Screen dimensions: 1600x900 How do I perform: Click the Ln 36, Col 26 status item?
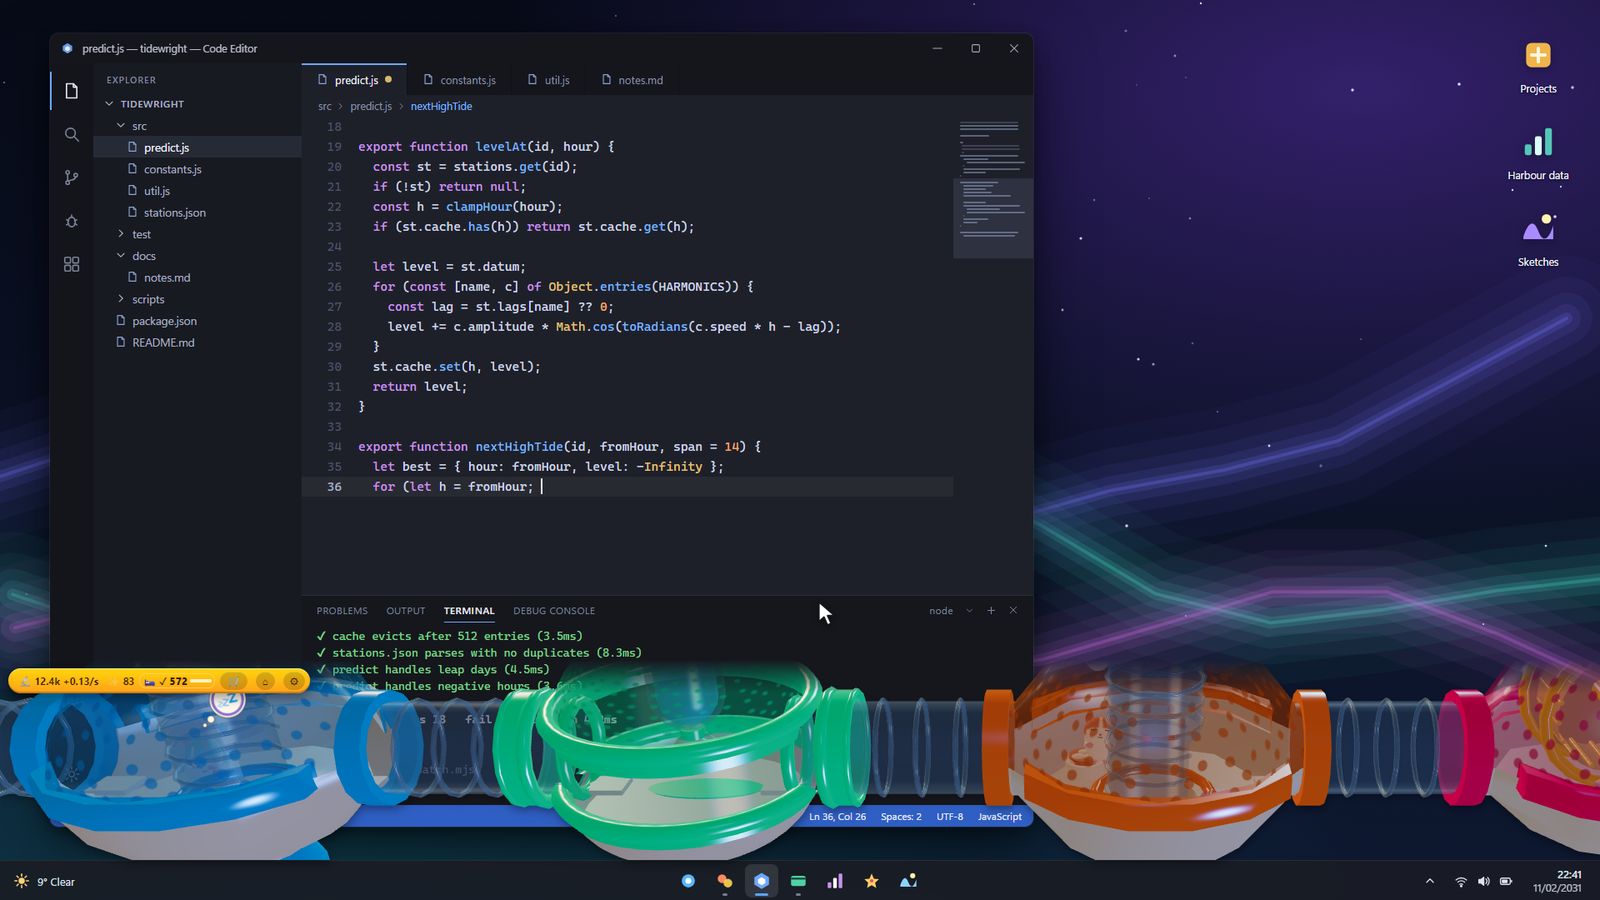point(838,817)
